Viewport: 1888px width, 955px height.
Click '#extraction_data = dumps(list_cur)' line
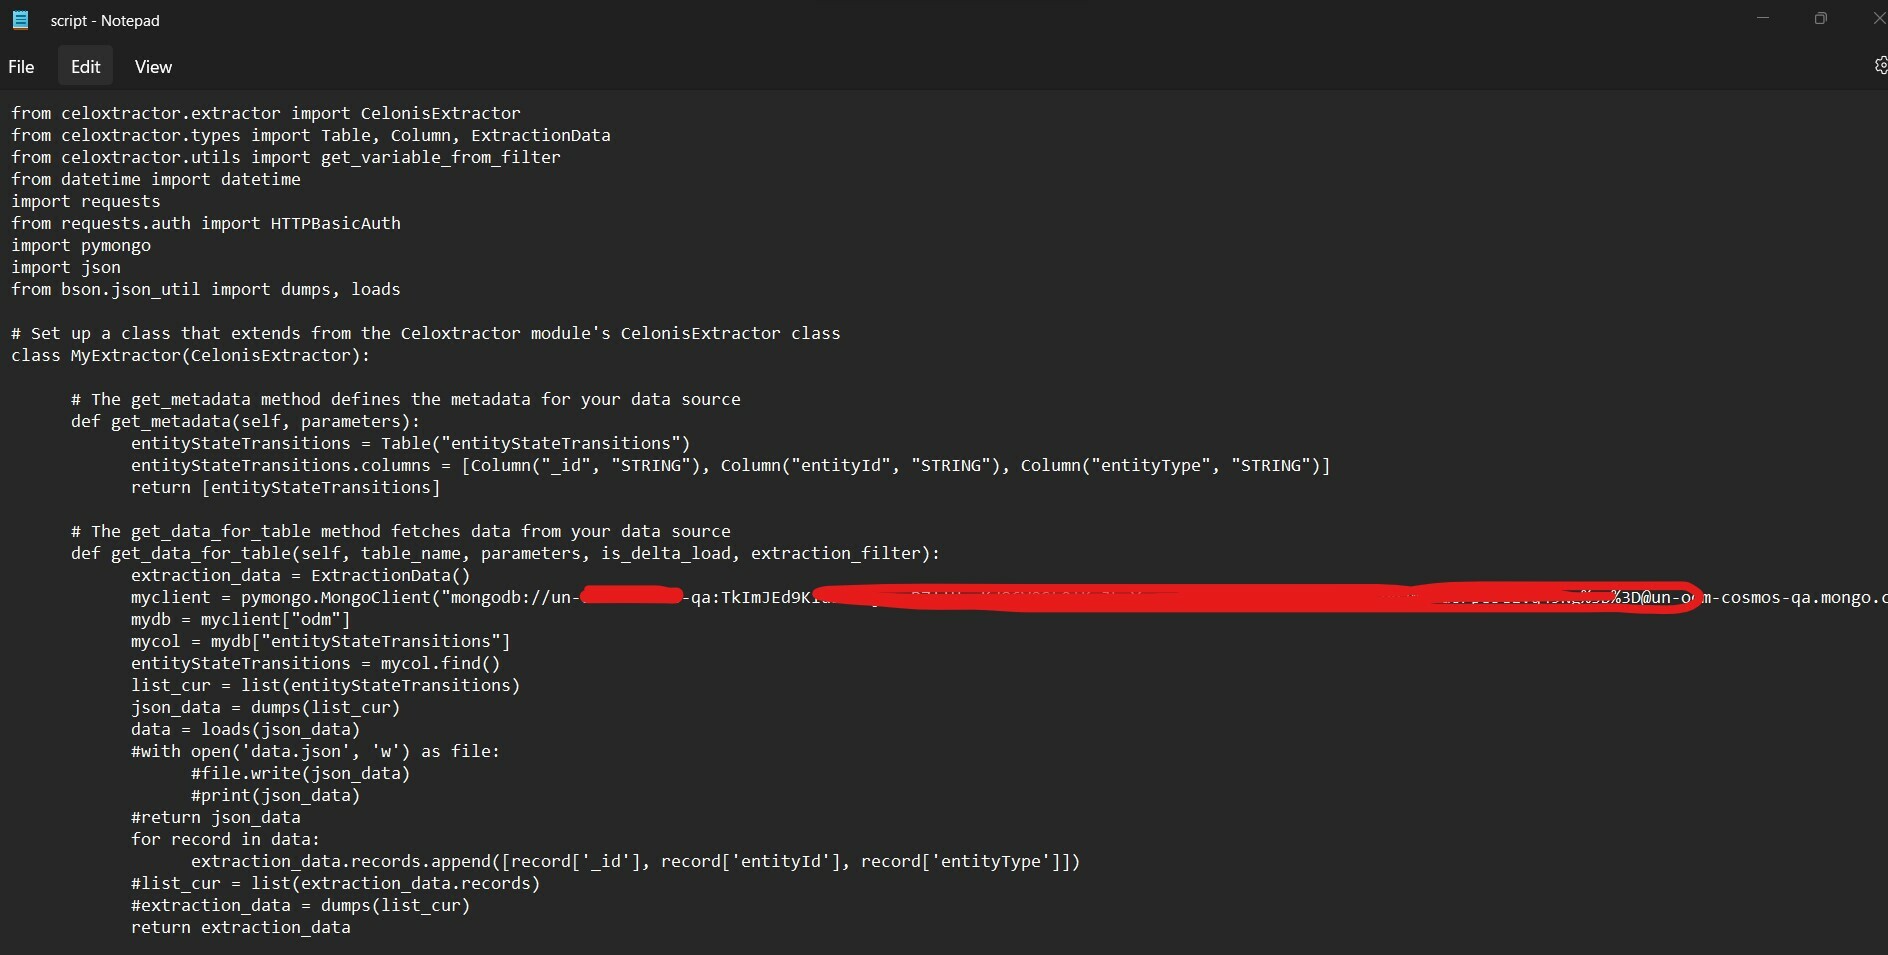coord(301,905)
